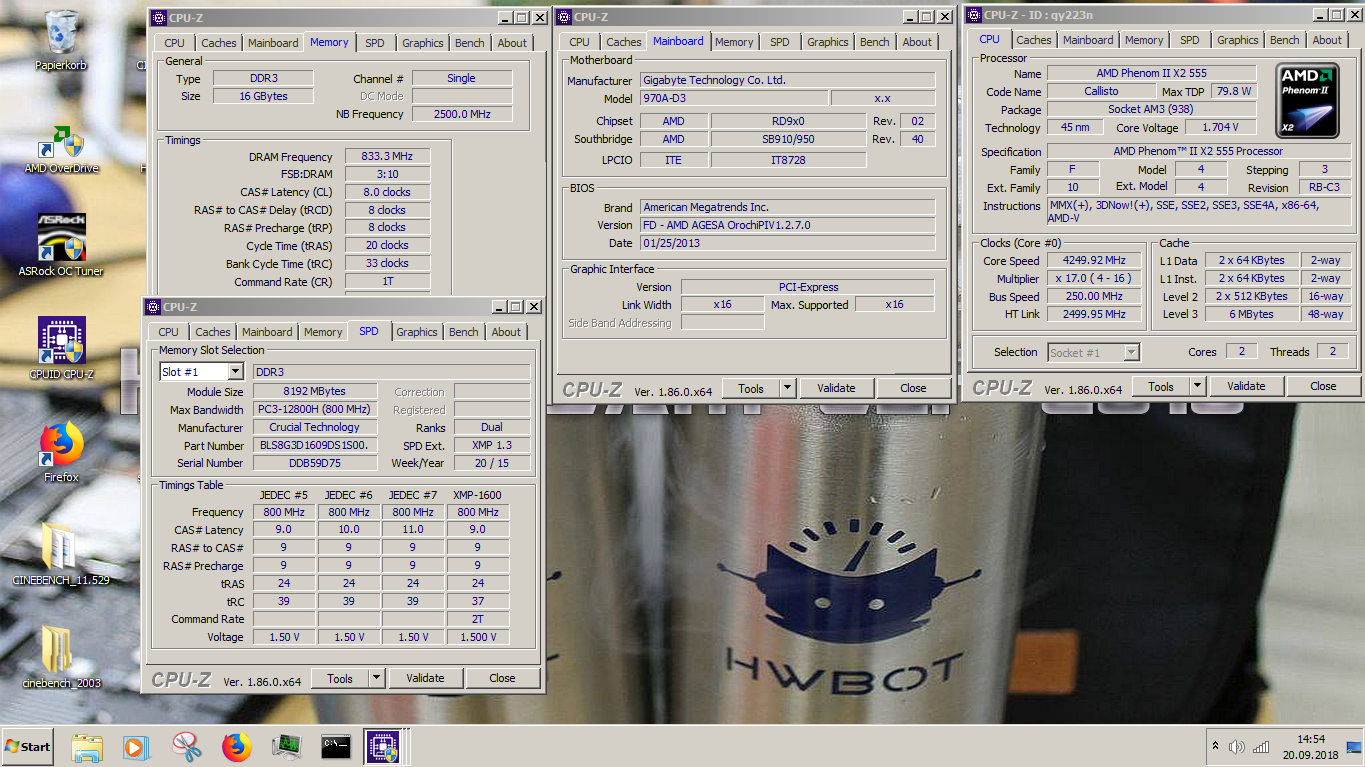The image size is (1365, 767).
Task: Click the HT Link value 2499.95 MHz
Action: point(1096,314)
